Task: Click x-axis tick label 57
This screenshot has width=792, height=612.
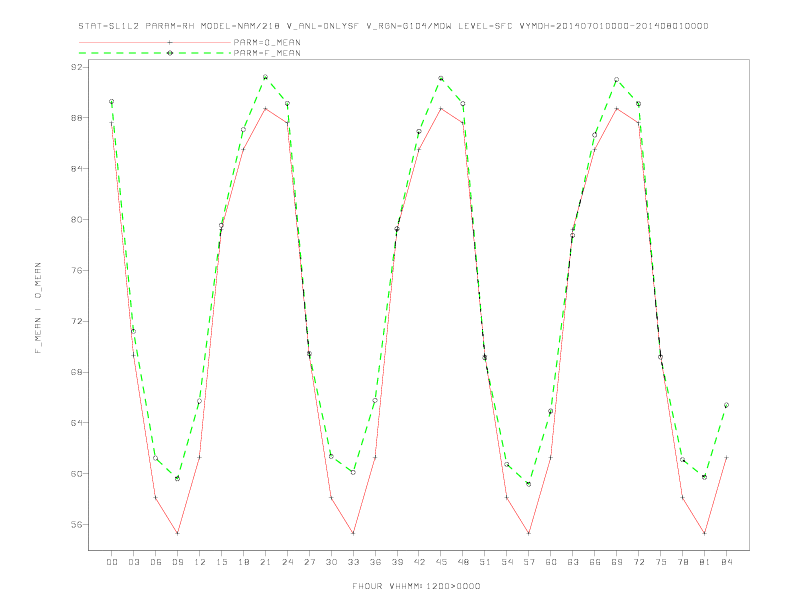Action: [x=529, y=562]
